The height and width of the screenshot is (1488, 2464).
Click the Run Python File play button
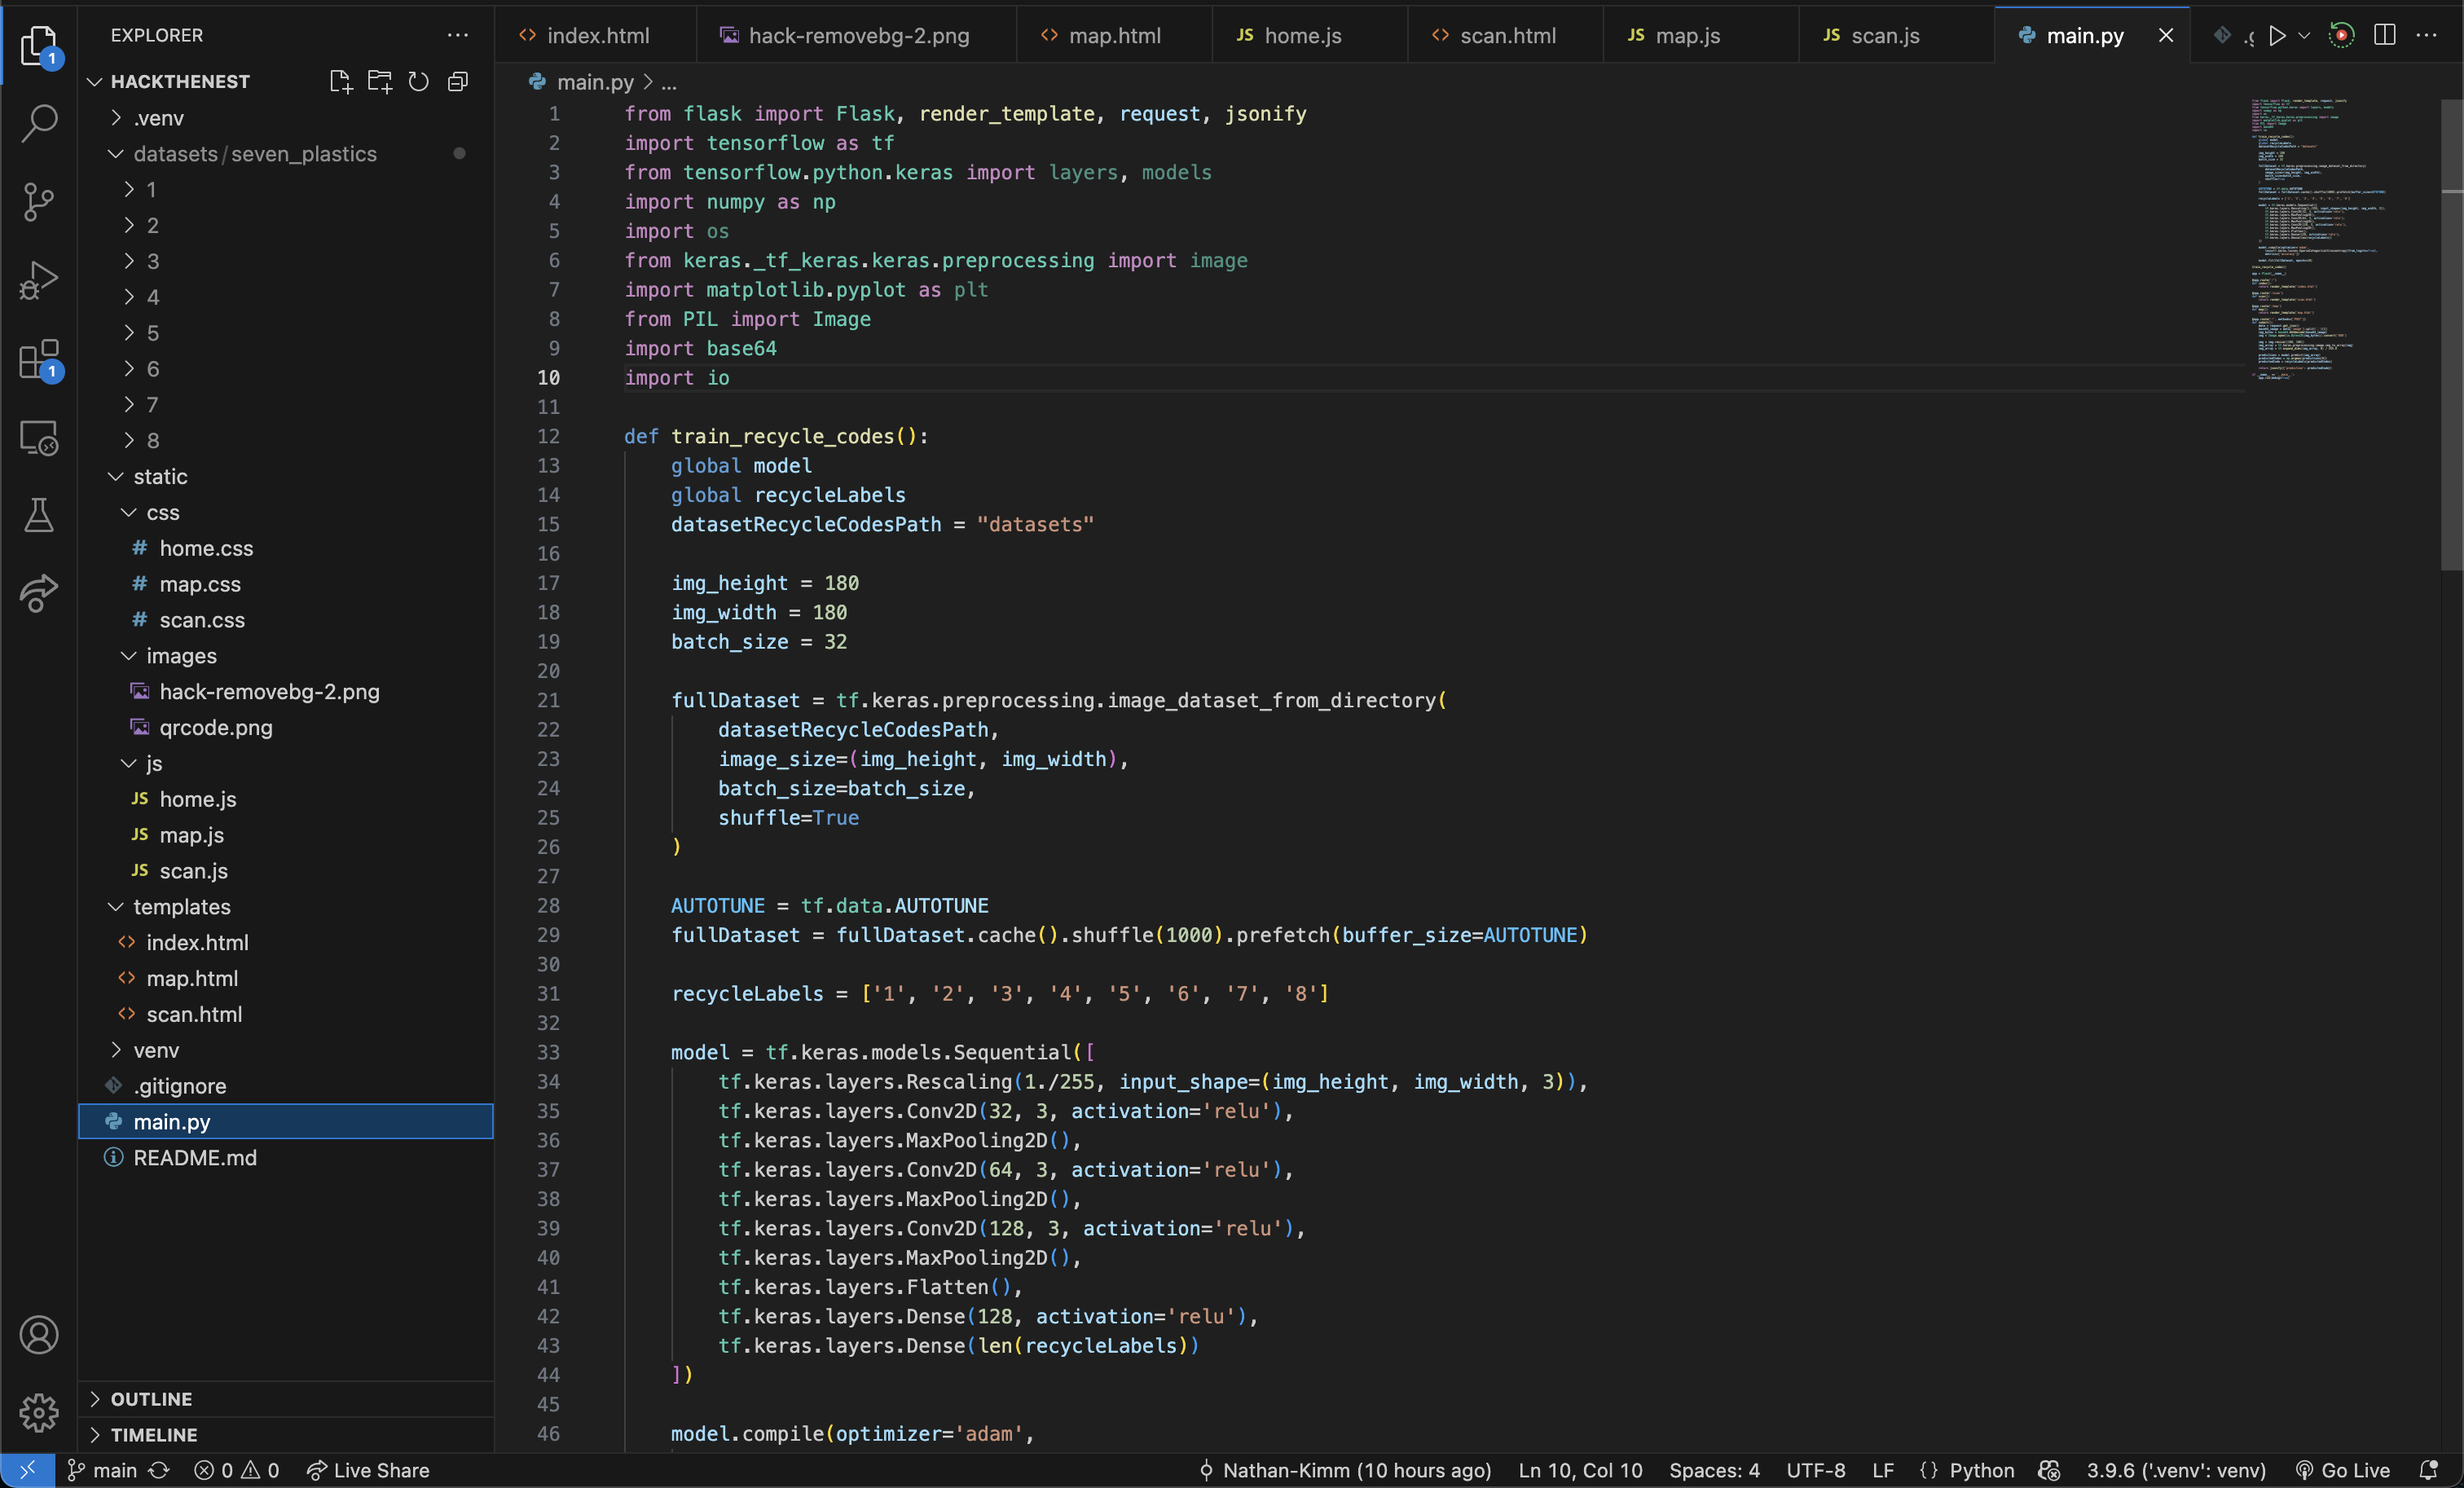(2277, 35)
